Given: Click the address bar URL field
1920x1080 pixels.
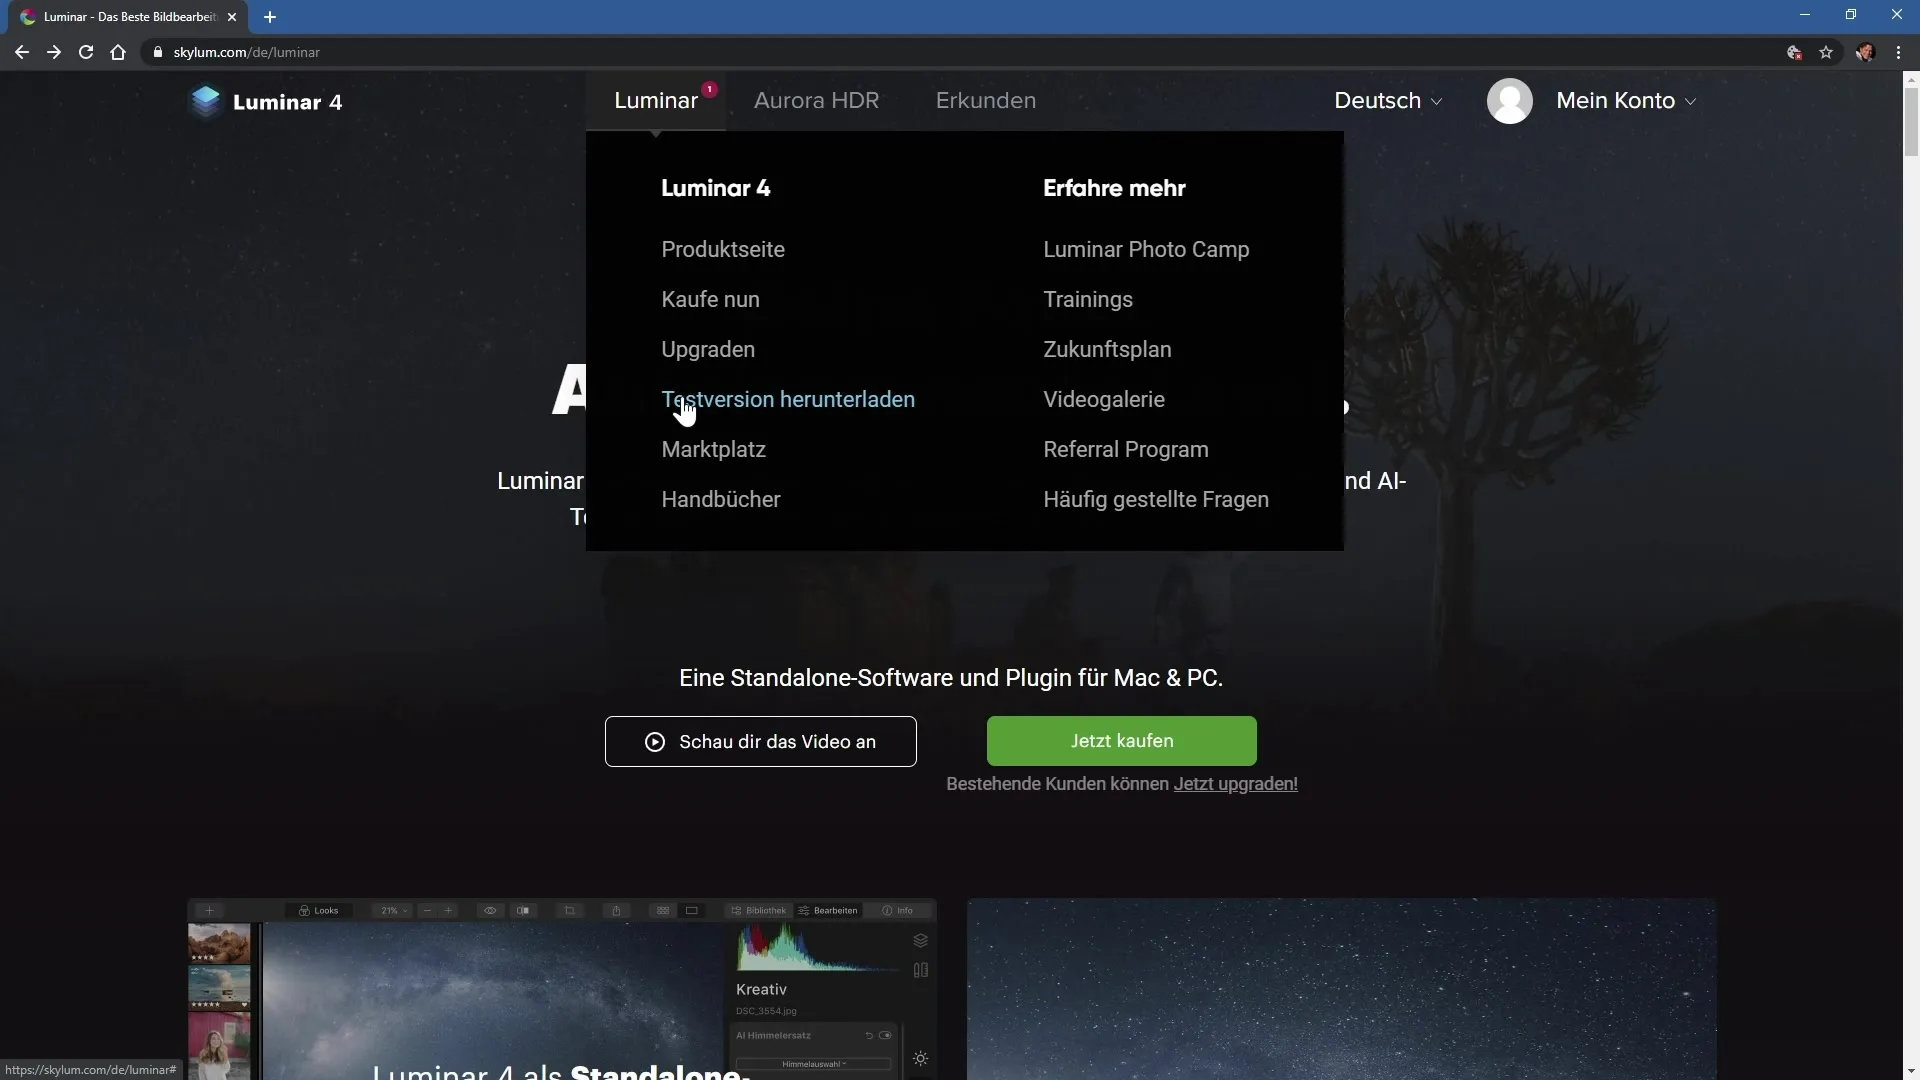Looking at the screenshot, I should (x=960, y=52).
